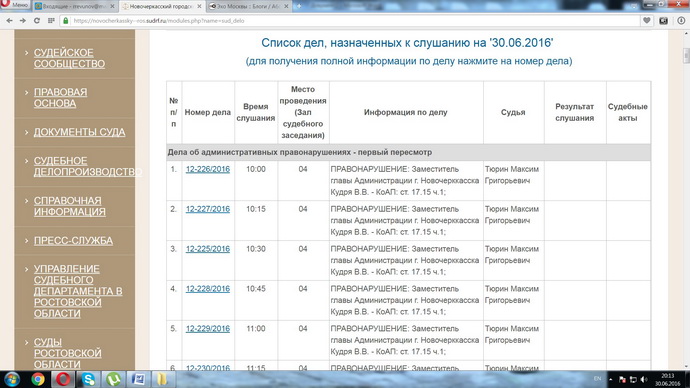The height and width of the screenshot is (388, 690).
Task: Close the Эхо Москвы tab
Action: tap(286, 7)
